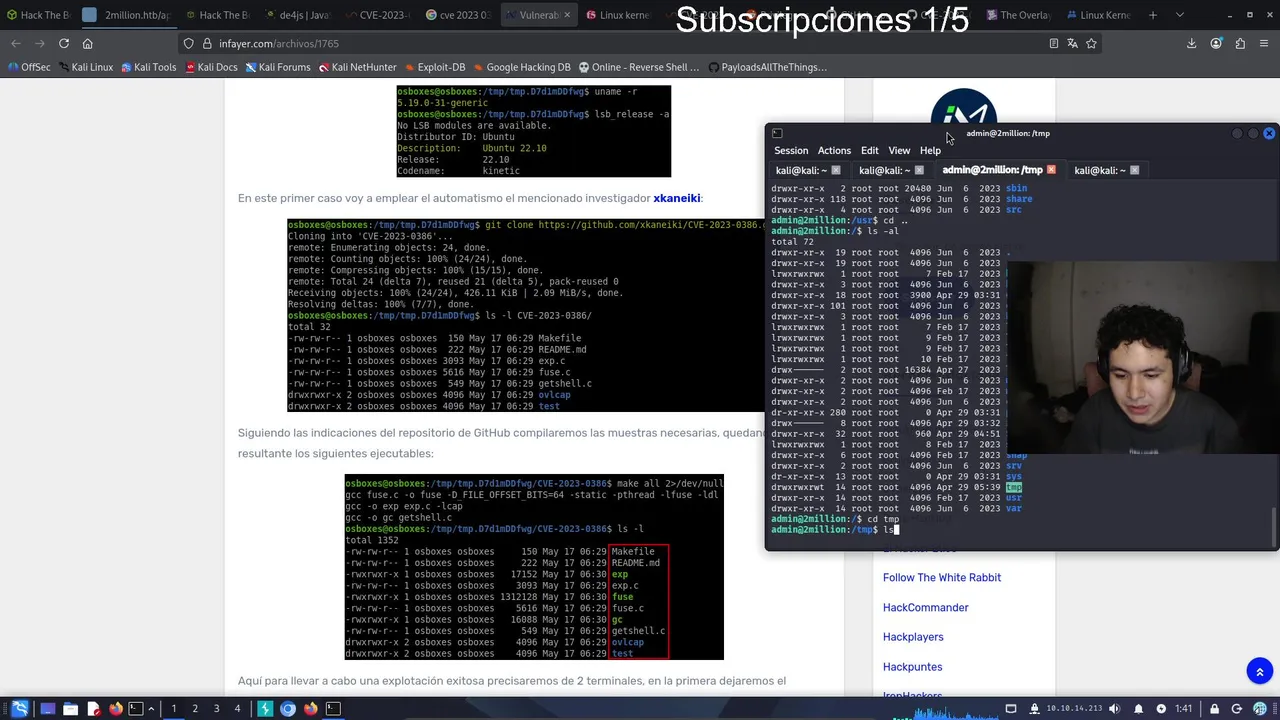
Task: Switch to the second kali@kali terminal tab
Action: point(885,170)
